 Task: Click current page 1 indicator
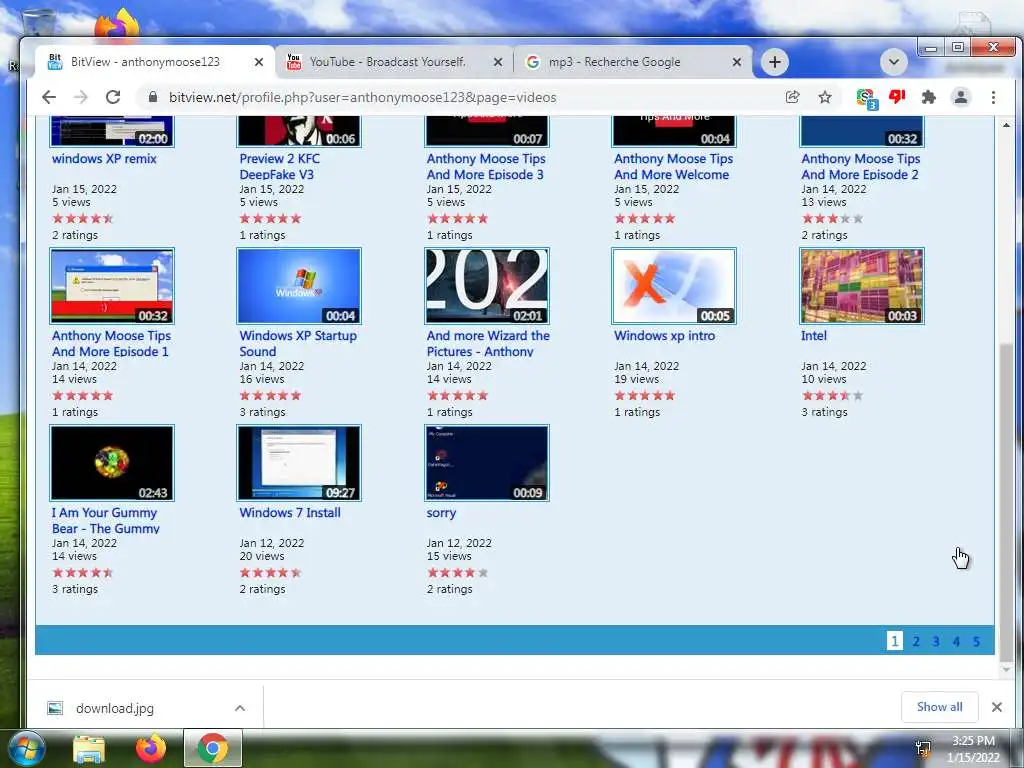click(895, 641)
